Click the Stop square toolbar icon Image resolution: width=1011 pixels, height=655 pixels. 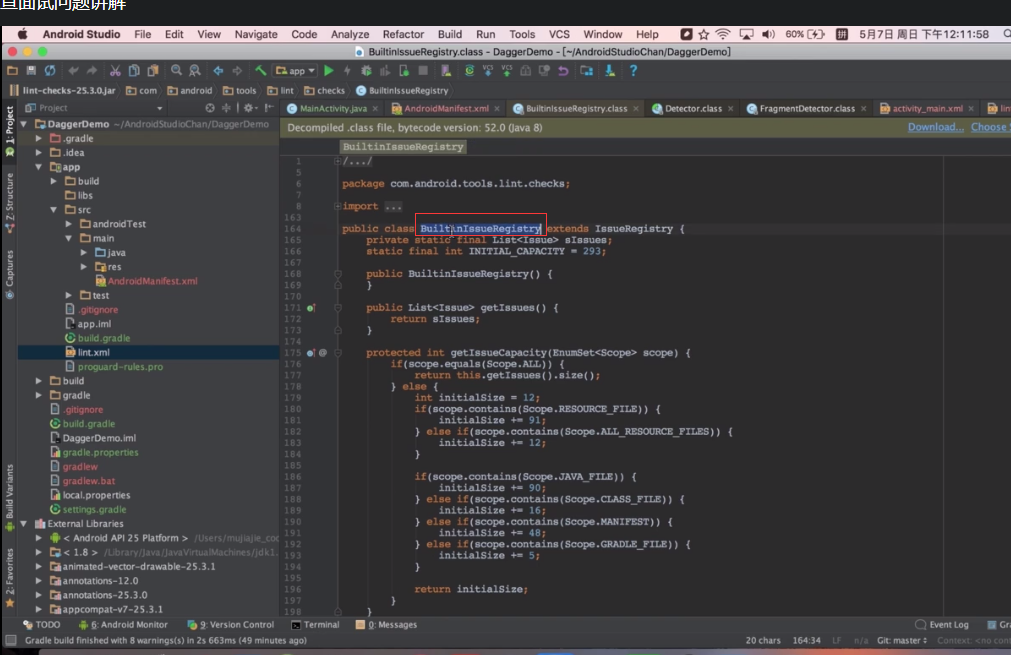point(423,71)
